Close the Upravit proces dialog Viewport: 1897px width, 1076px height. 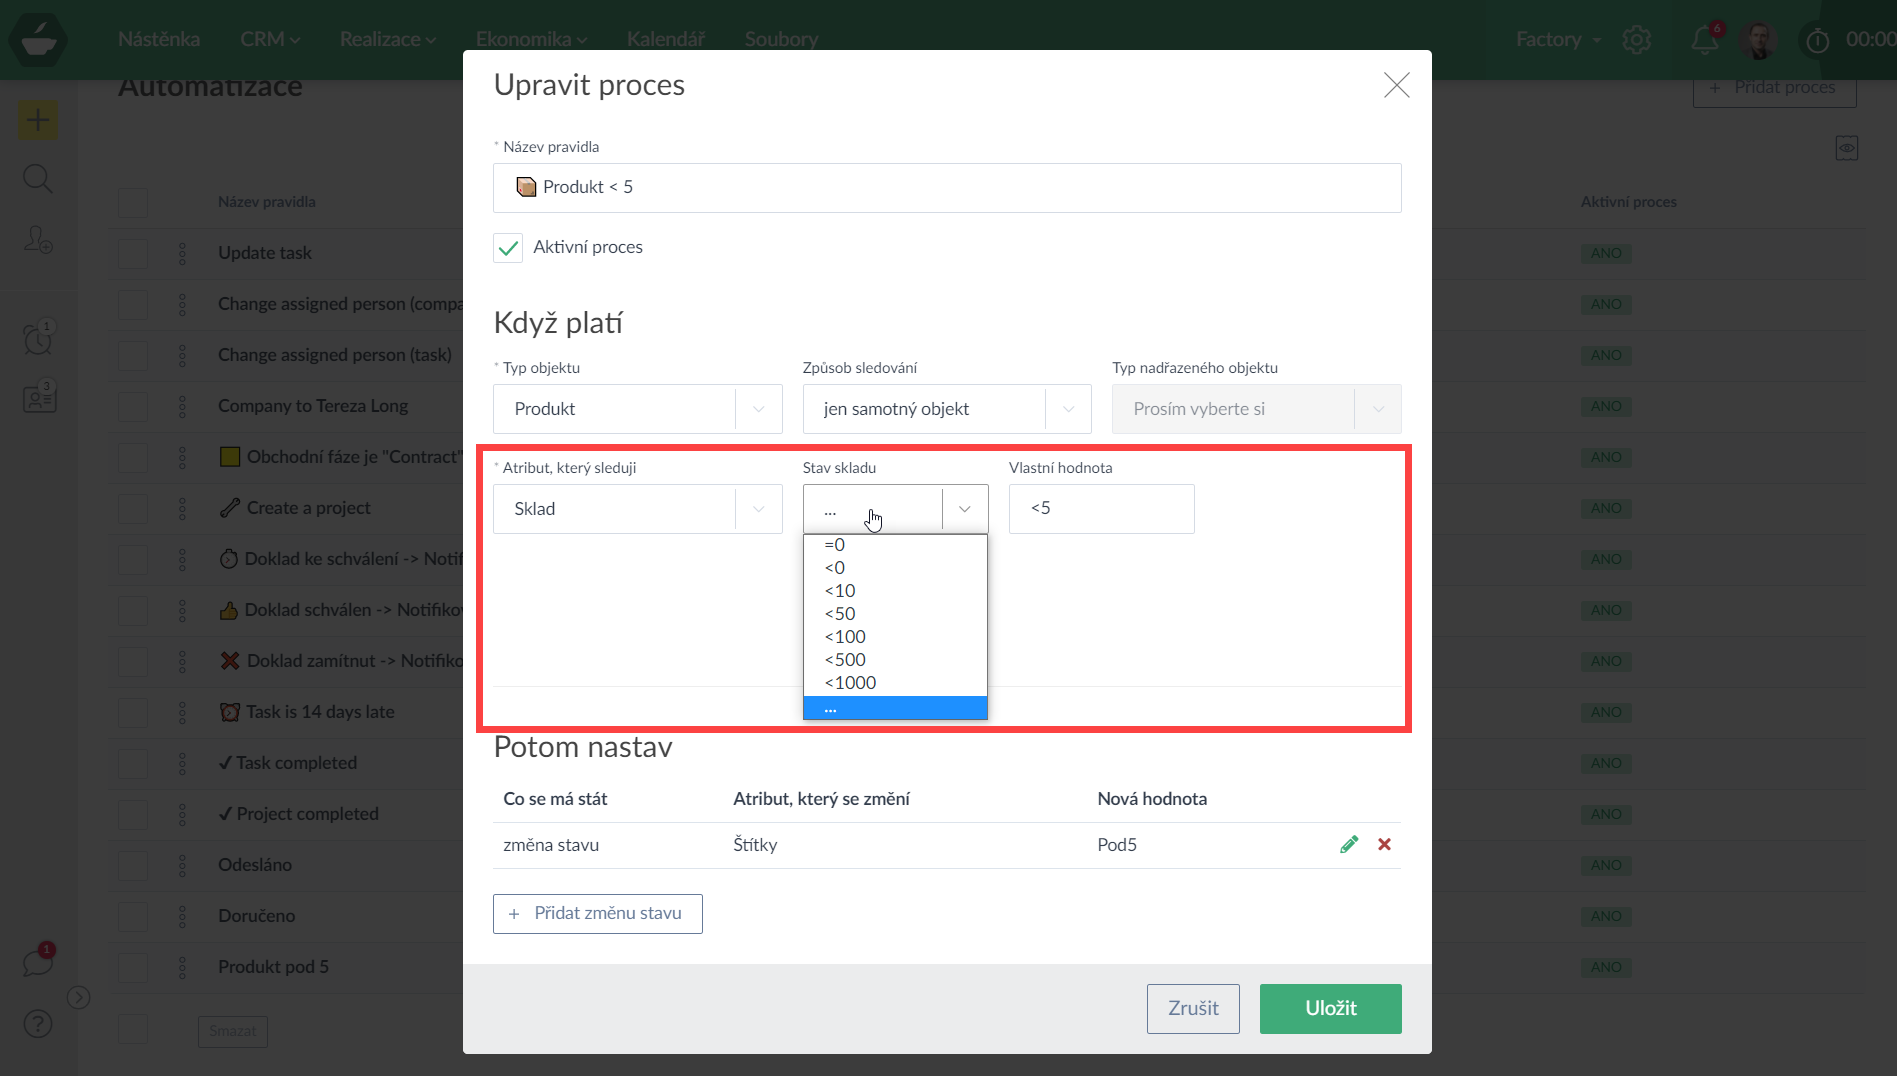[1396, 85]
